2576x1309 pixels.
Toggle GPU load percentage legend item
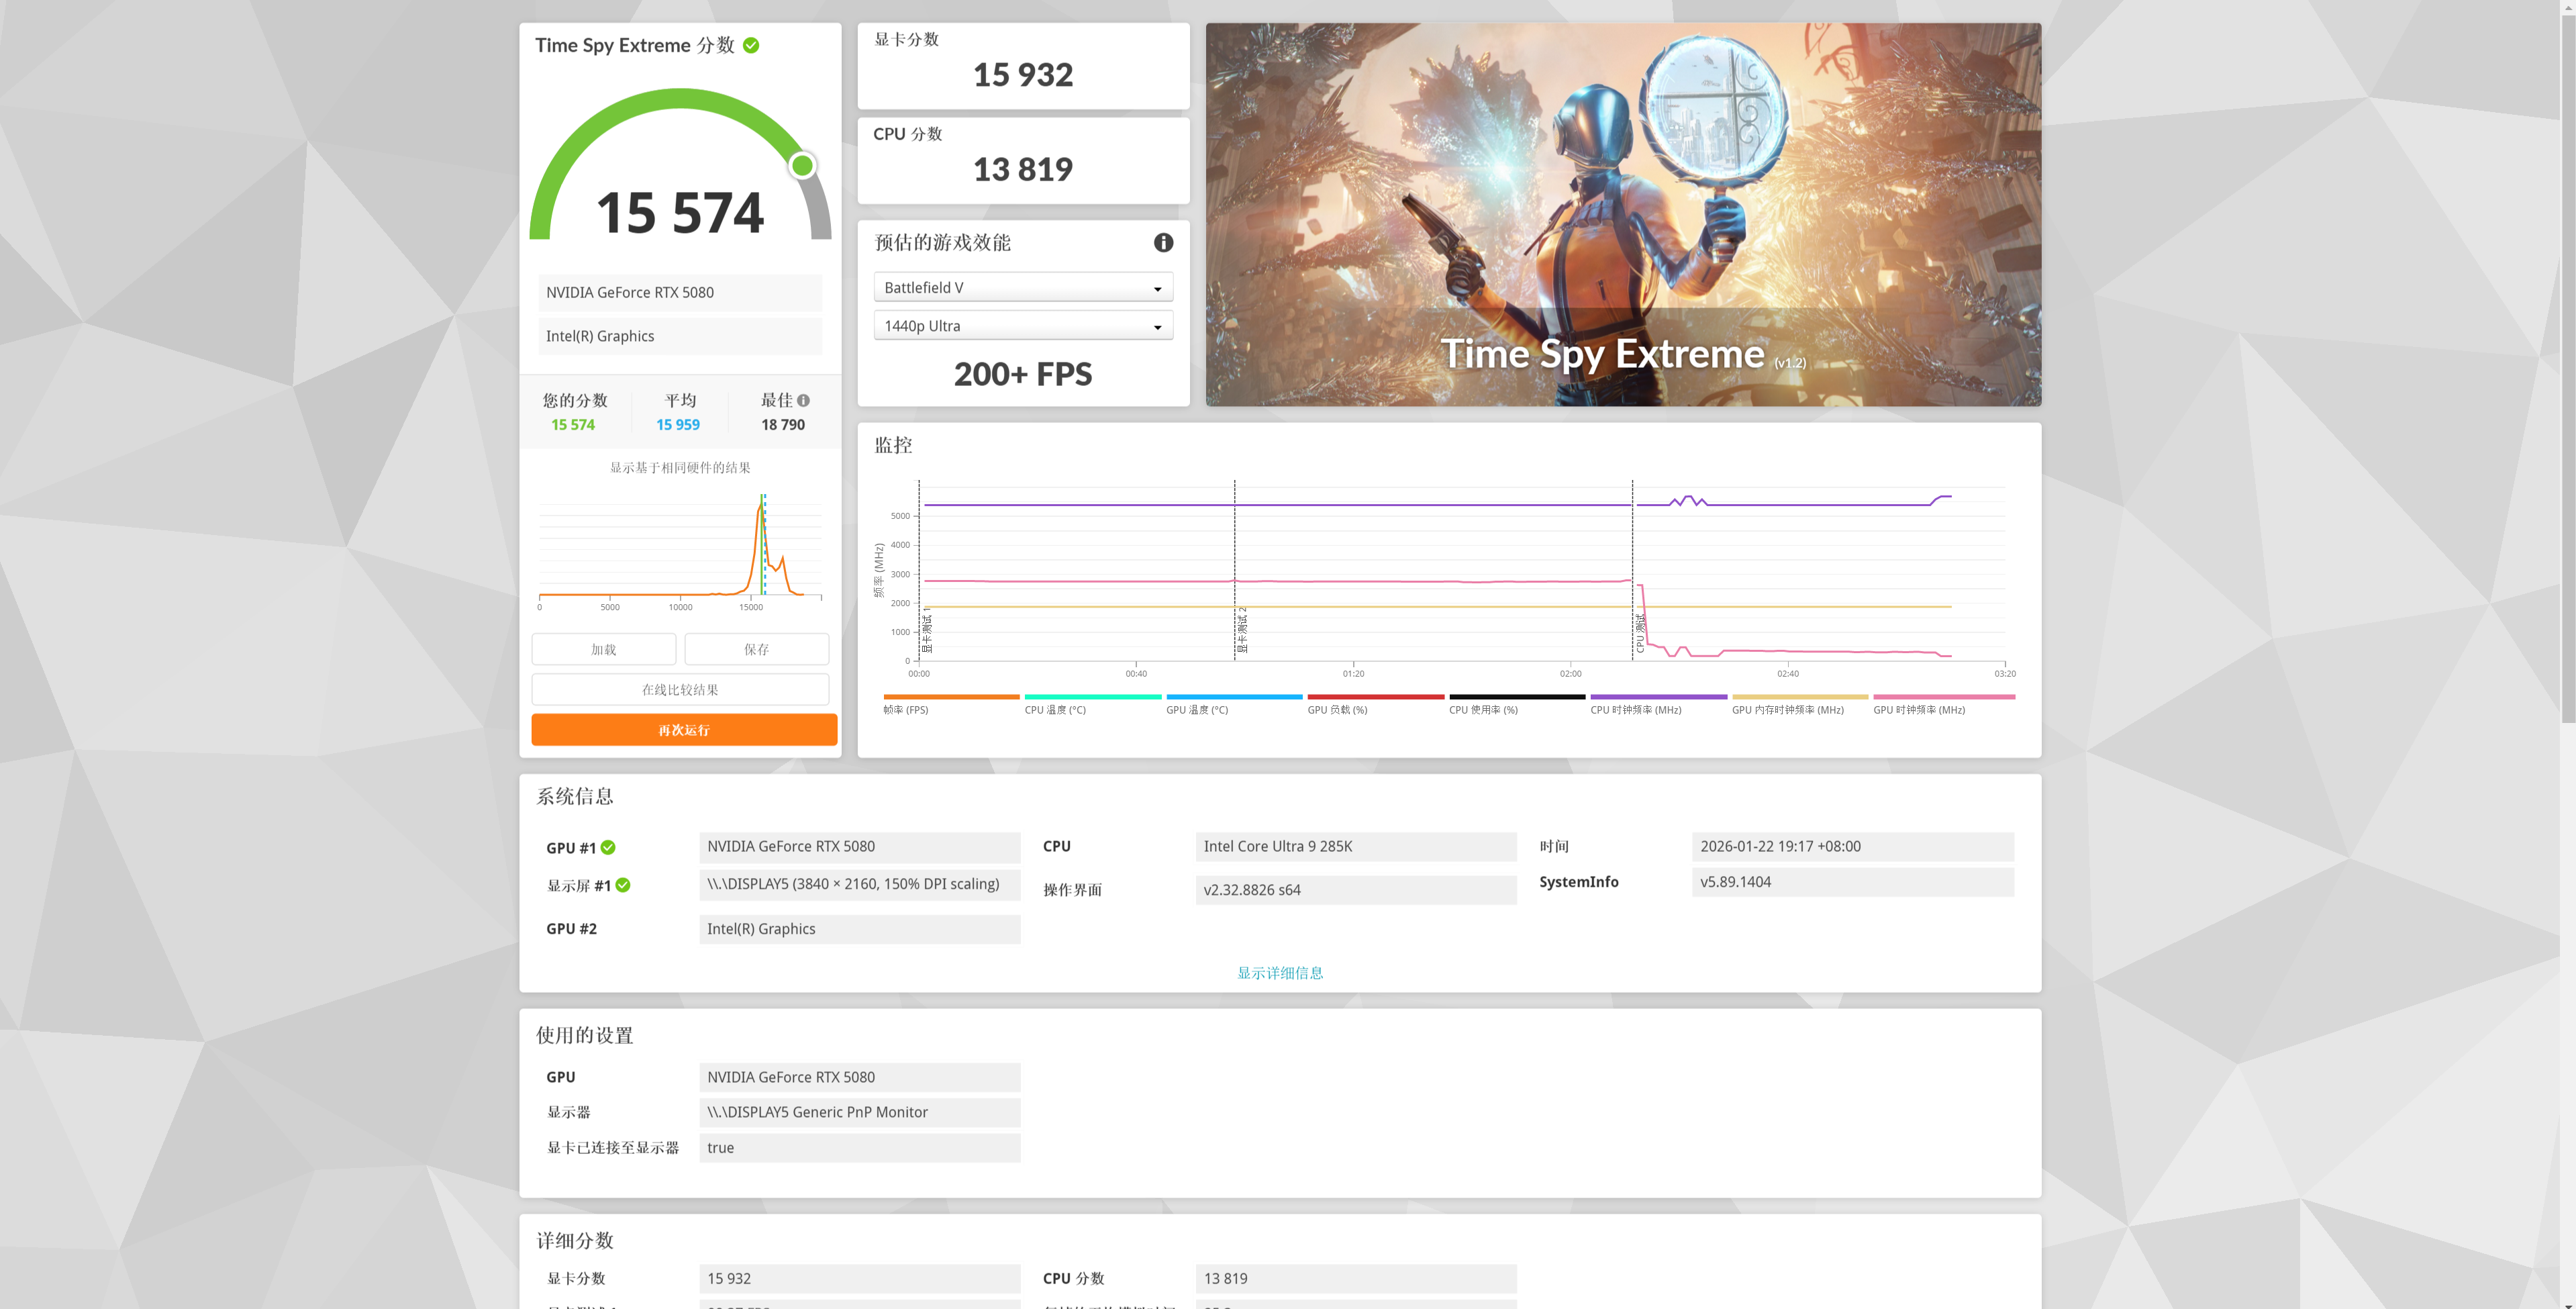[x=1337, y=709]
